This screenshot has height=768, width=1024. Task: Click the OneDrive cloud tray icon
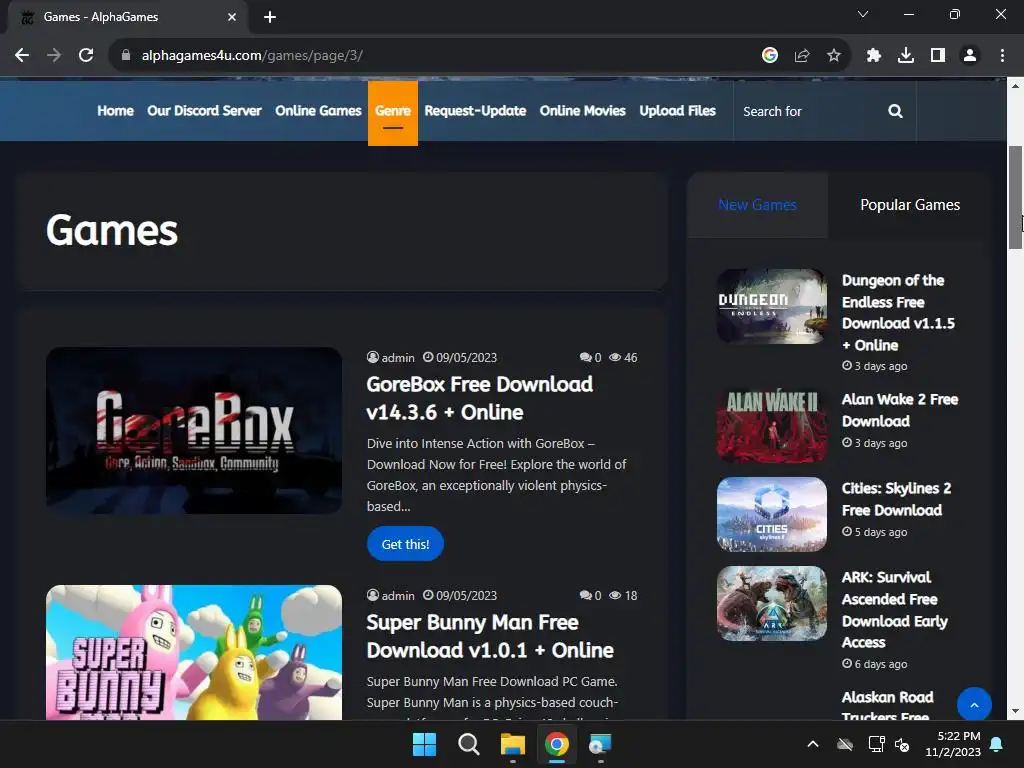tap(845, 744)
